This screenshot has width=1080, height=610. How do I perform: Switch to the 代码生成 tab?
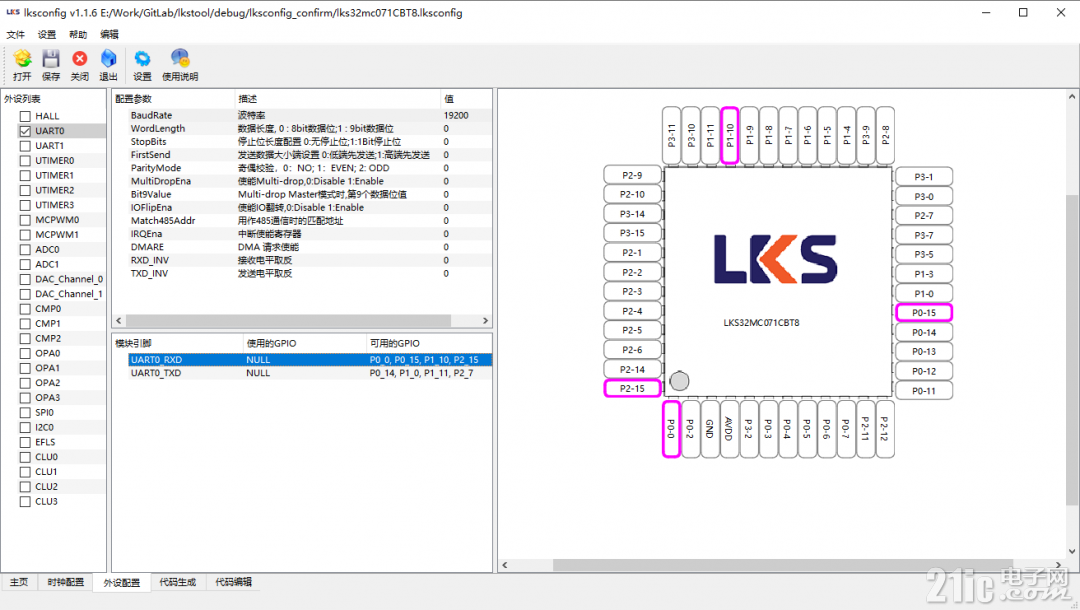[x=178, y=582]
